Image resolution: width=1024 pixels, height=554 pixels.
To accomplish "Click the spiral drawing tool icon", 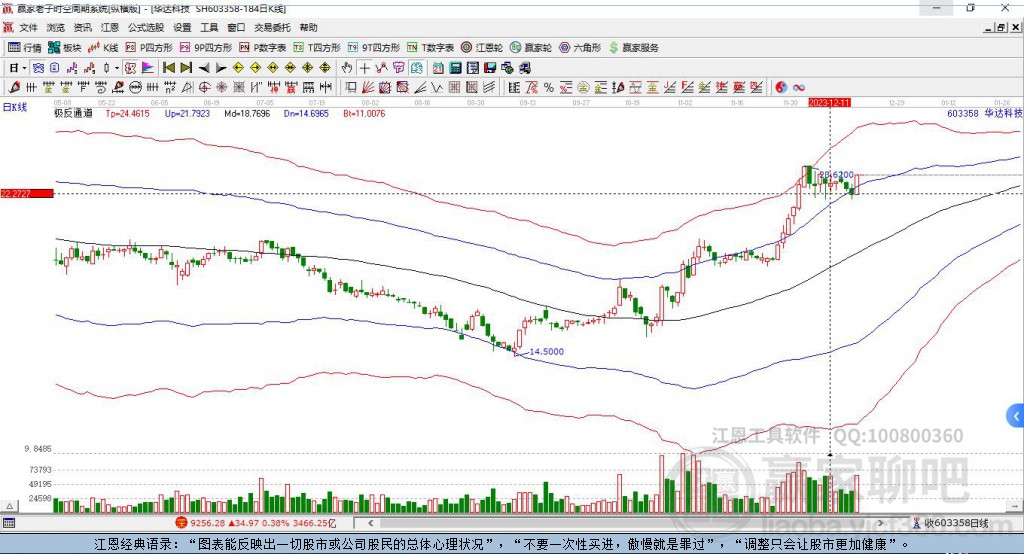I will (x=101, y=88).
